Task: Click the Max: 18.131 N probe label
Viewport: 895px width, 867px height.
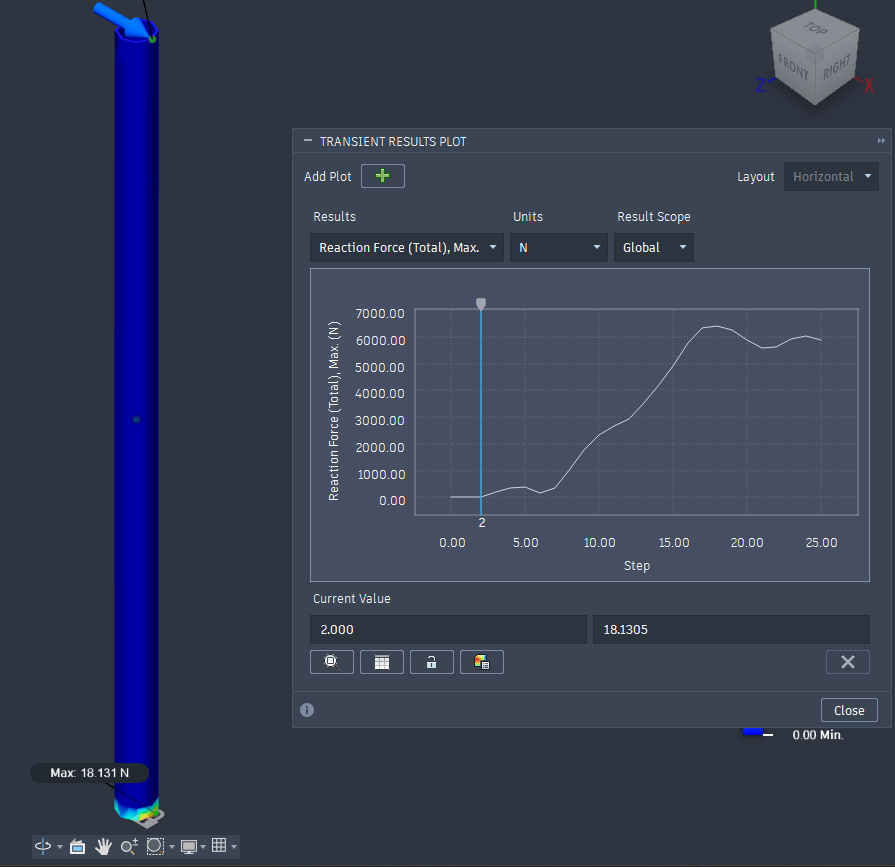Action: (90, 773)
